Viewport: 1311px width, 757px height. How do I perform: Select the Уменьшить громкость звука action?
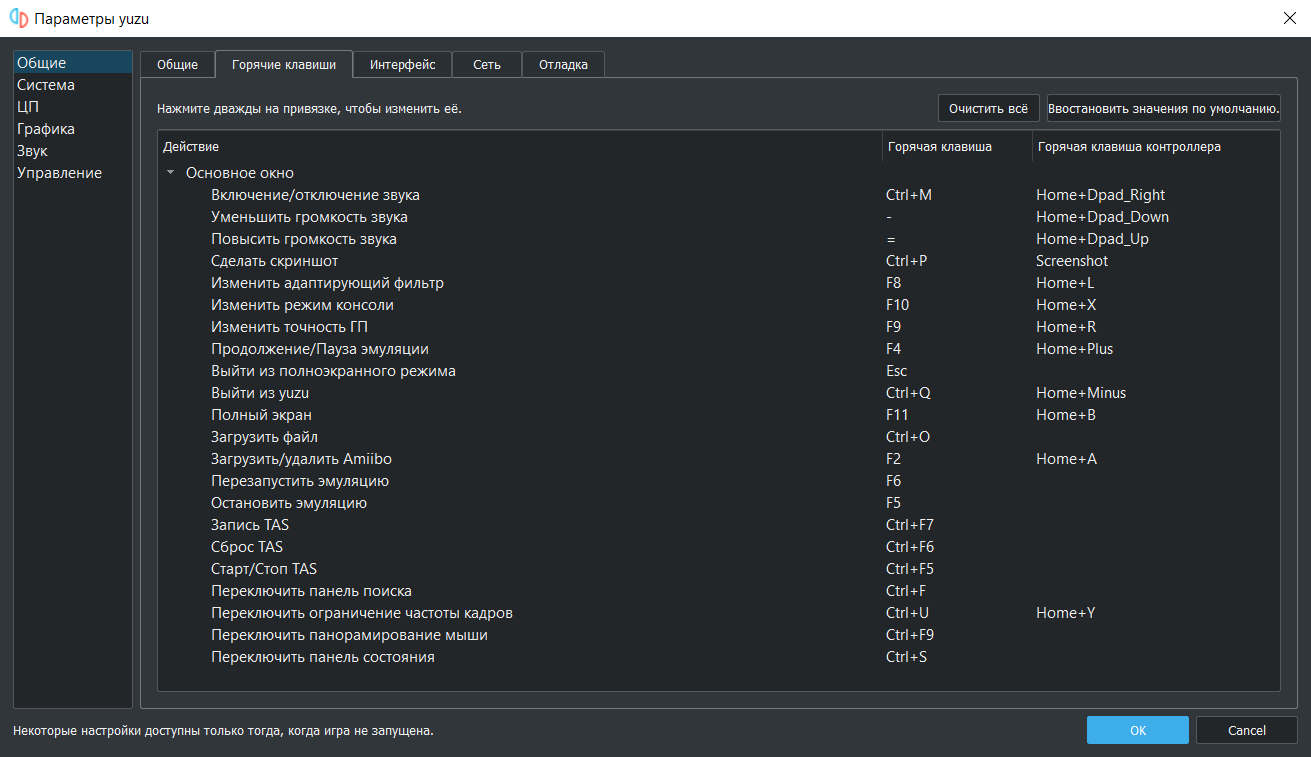[309, 217]
